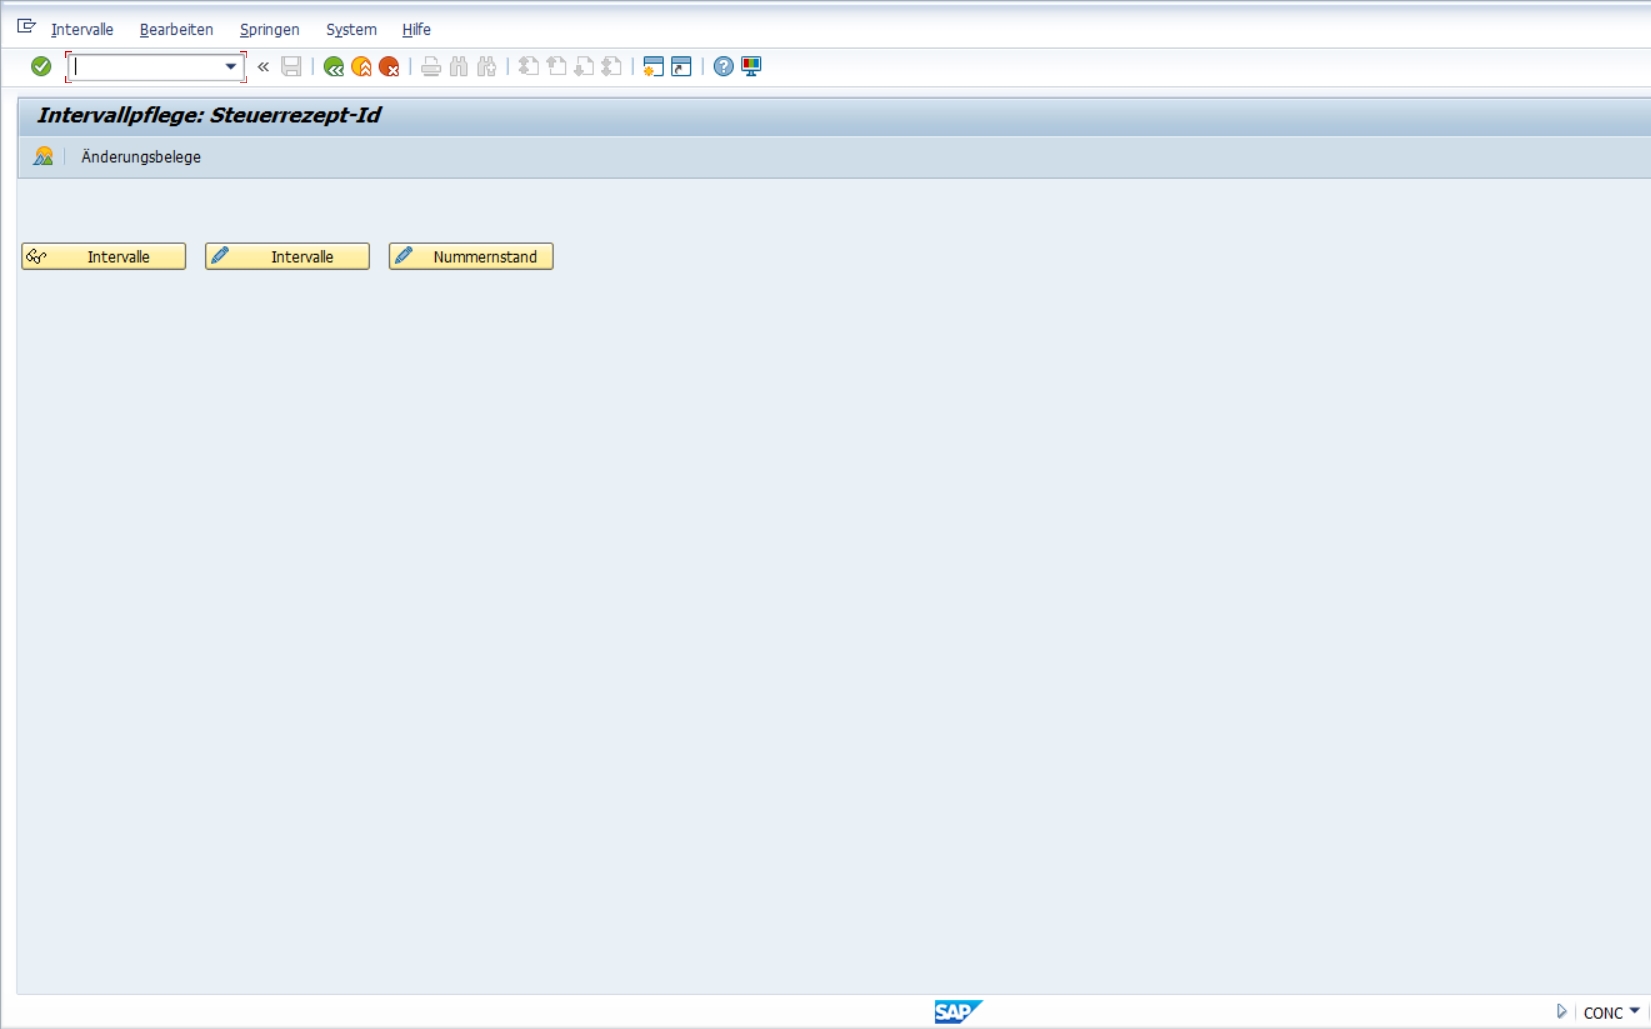
Task: Collapse the command field with the double chevron
Action: [263, 67]
